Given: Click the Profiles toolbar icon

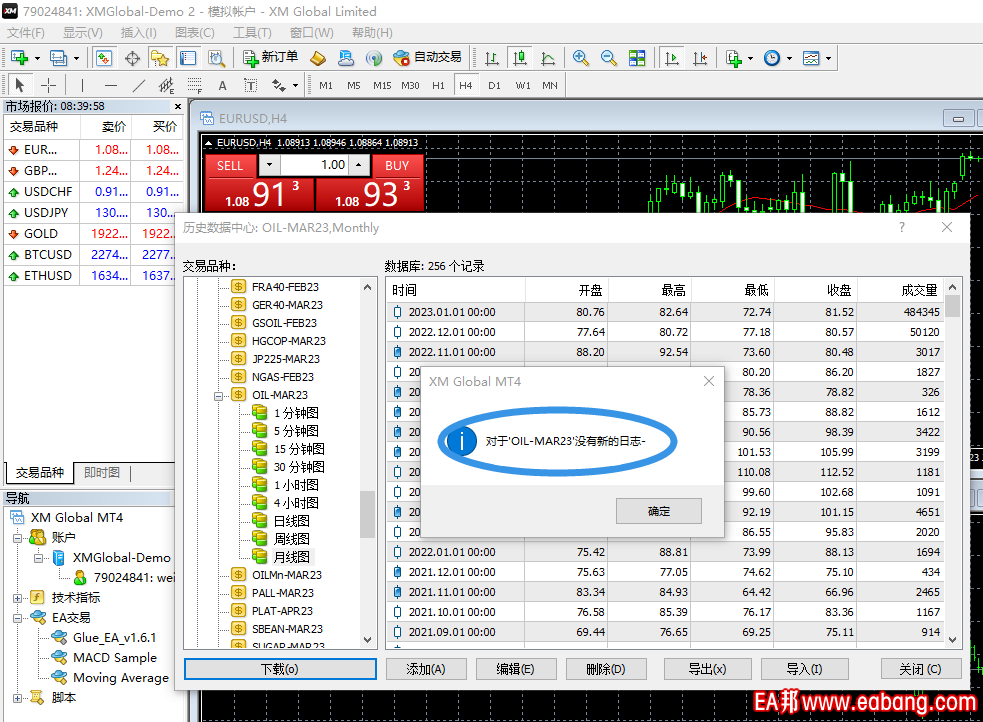Looking at the screenshot, I should pos(58,58).
